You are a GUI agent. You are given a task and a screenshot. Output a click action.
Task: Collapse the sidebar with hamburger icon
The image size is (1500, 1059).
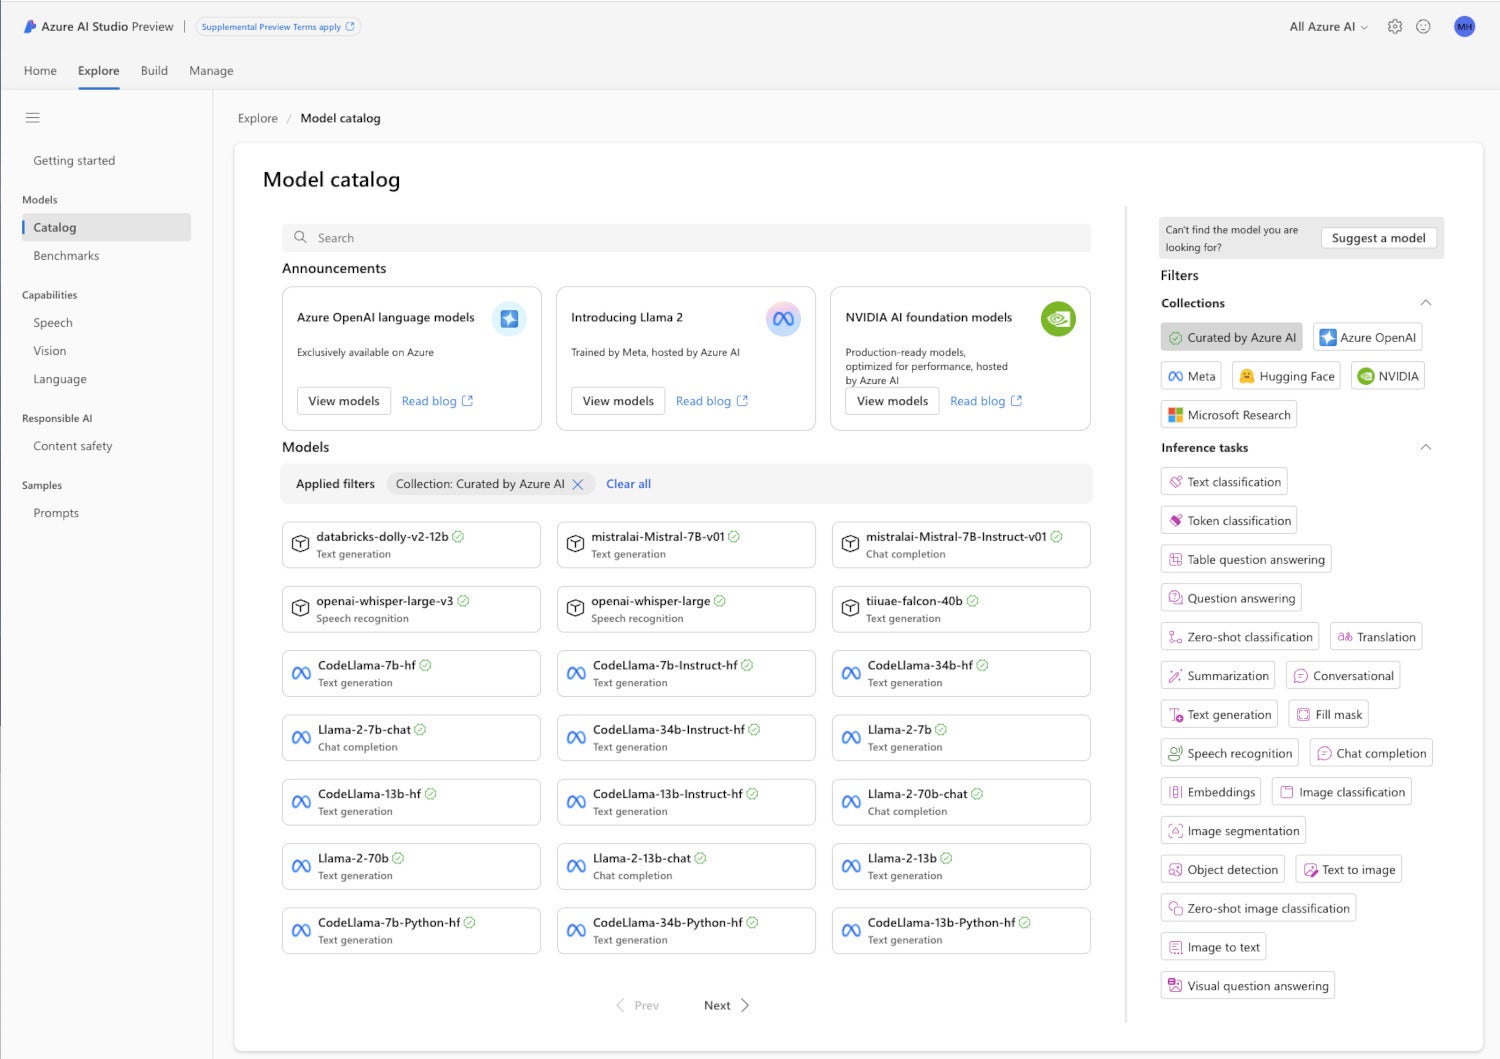(x=33, y=118)
